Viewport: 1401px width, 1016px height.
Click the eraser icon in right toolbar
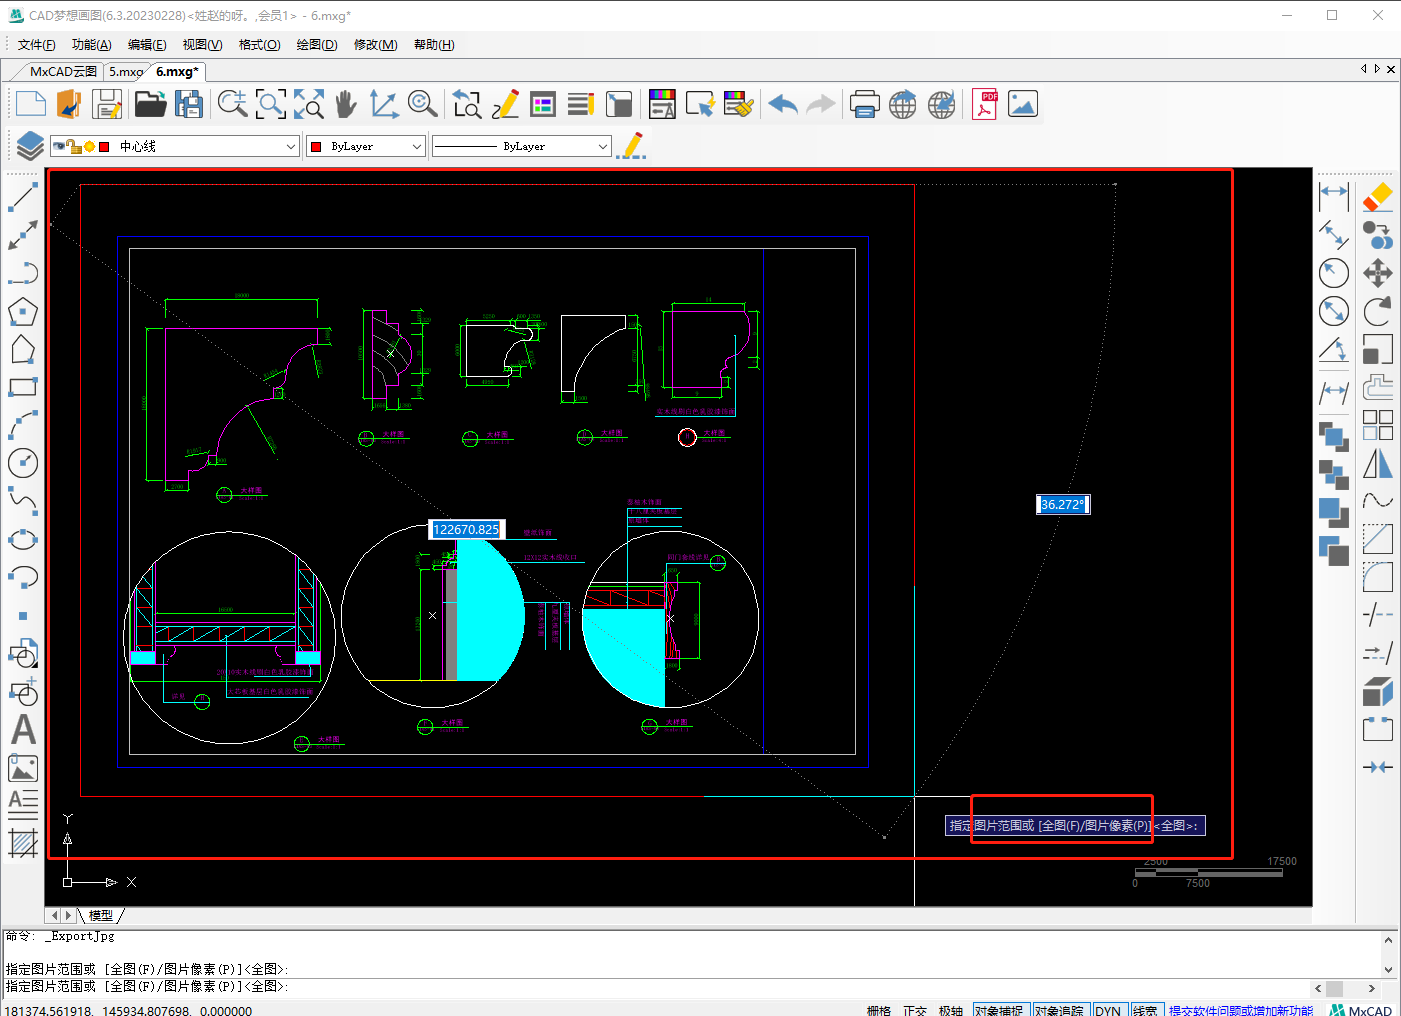pos(1378,196)
